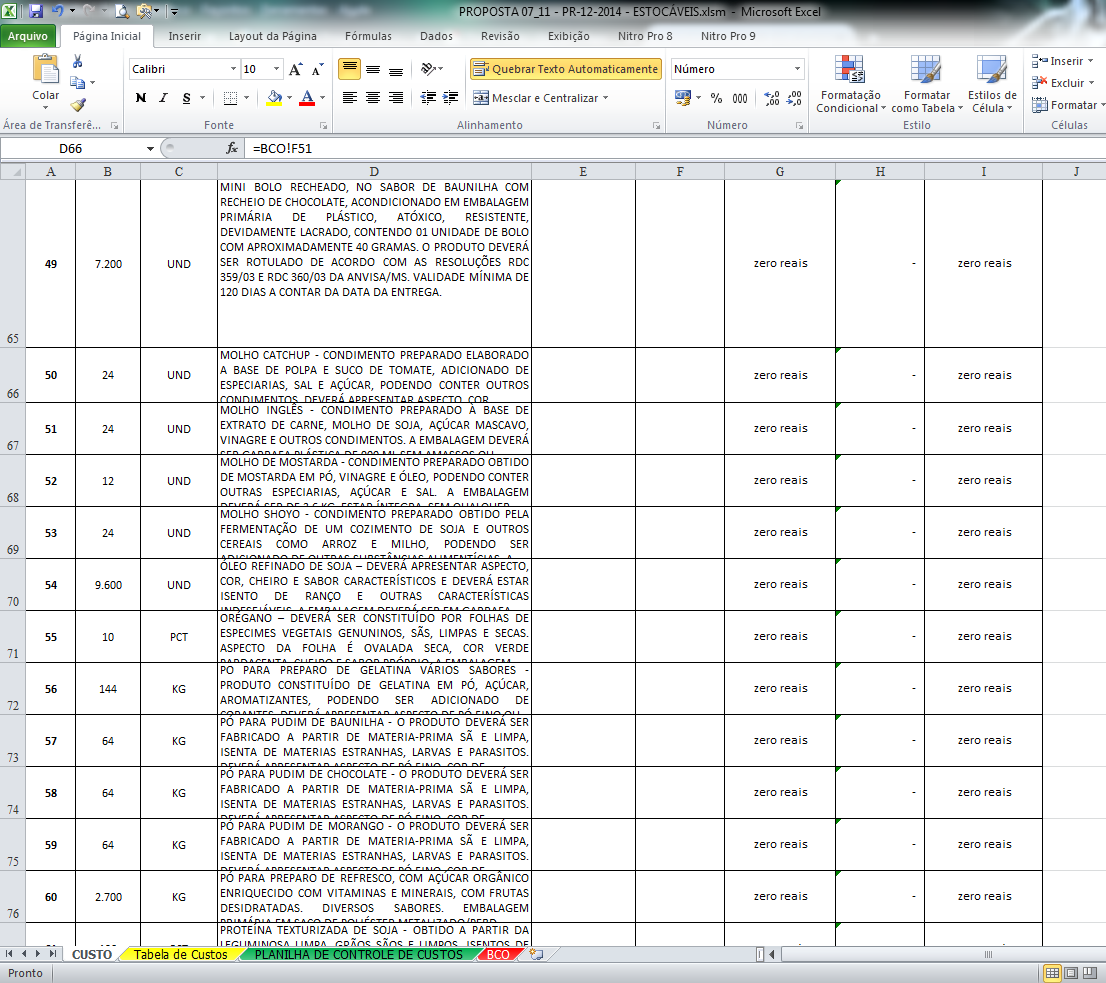Screen dimensions: 1106x983
Task: Switch to the Tabela de Custos sheet
Action: (181, 954)
